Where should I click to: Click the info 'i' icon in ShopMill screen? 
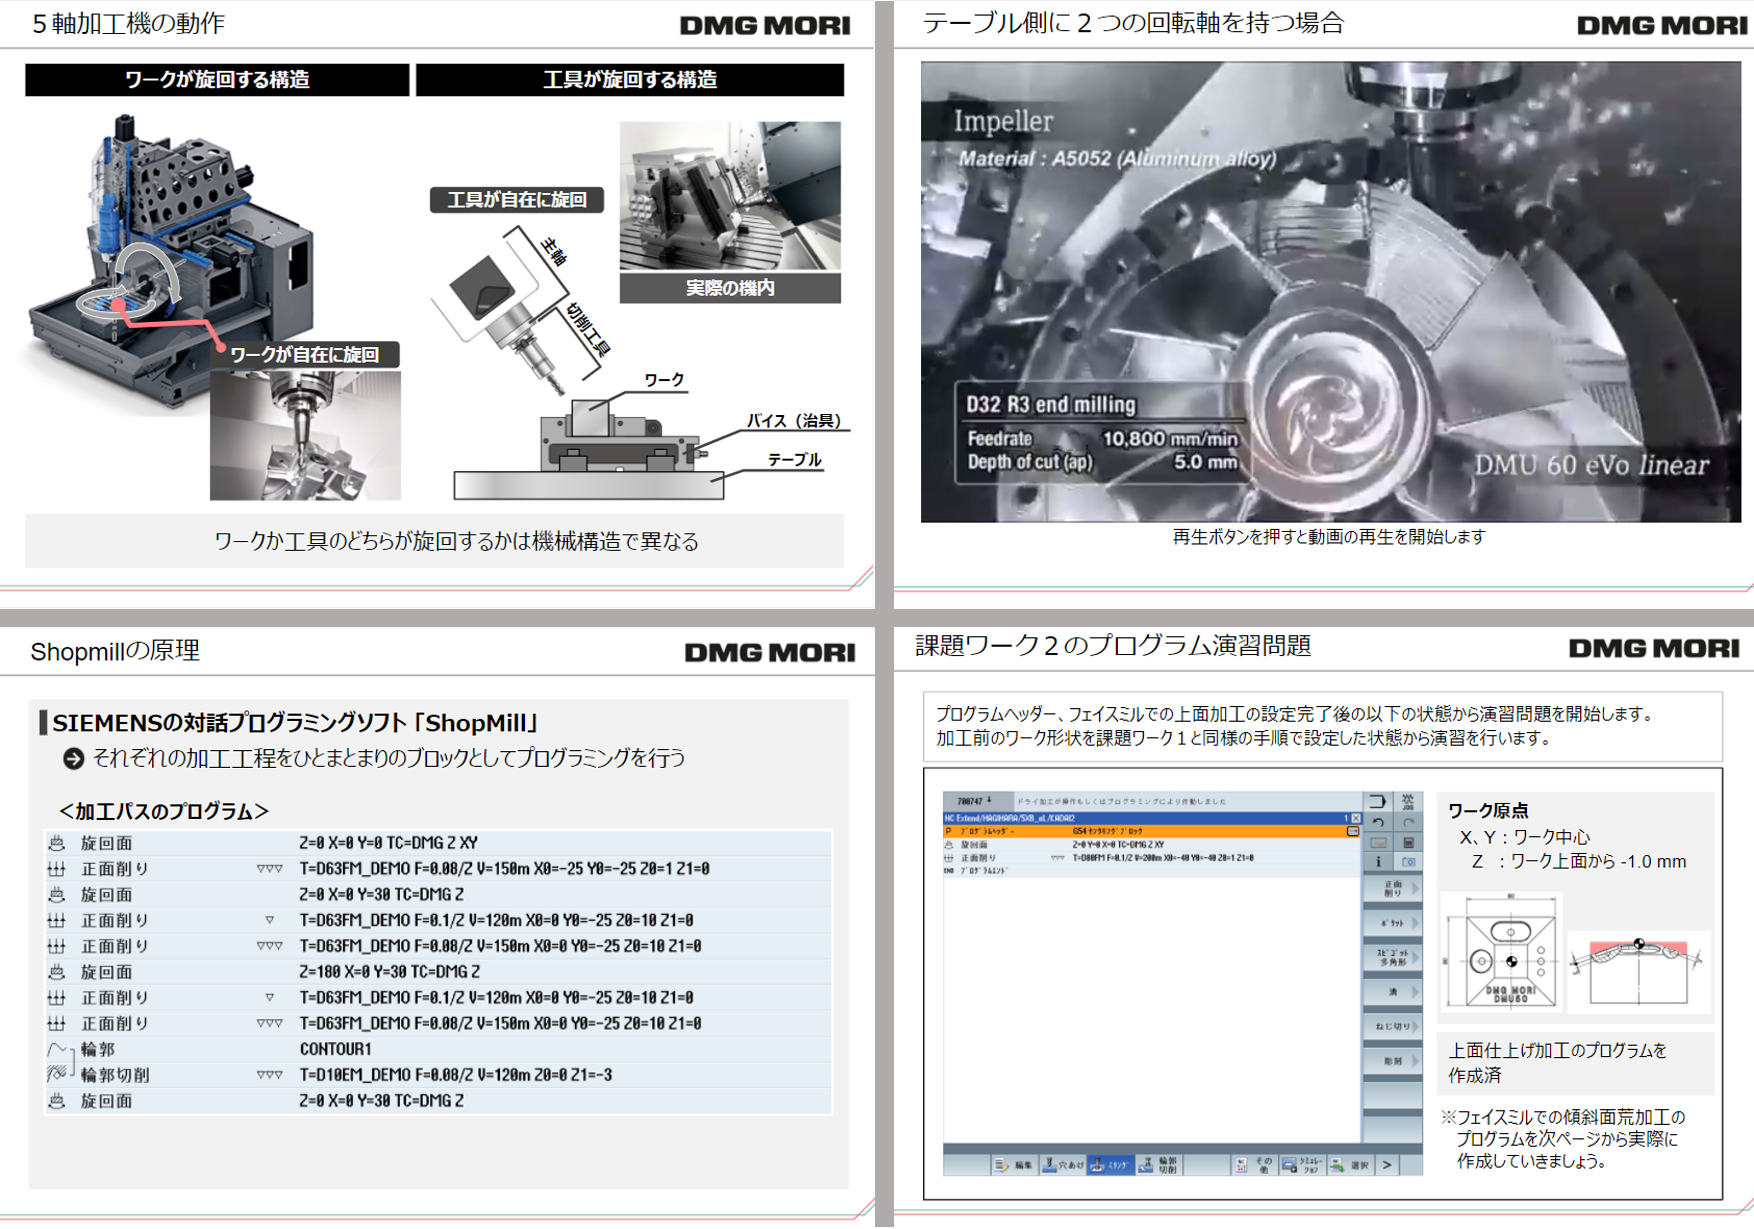point(1378,862)
